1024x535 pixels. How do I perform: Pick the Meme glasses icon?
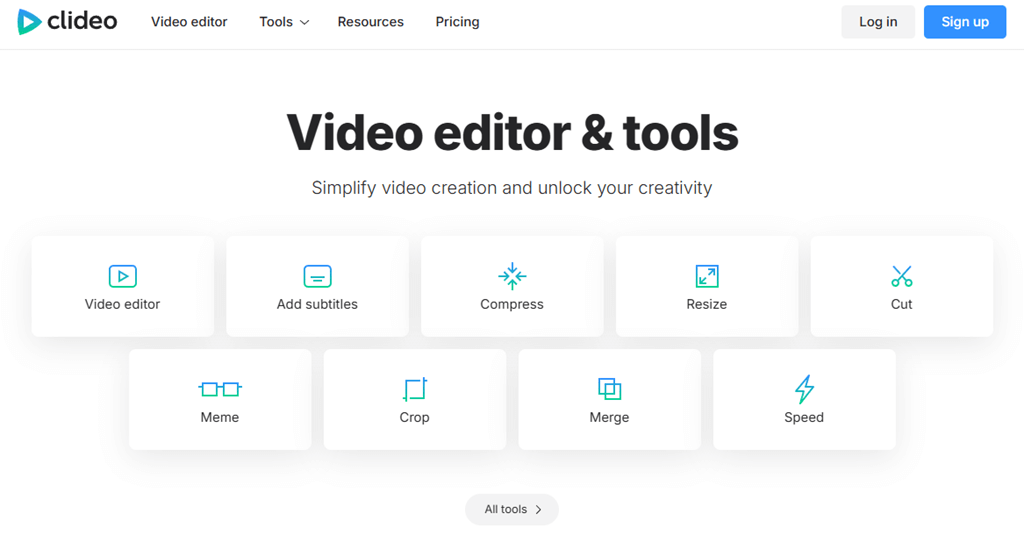pyautogui.click(x=220, y=389)
